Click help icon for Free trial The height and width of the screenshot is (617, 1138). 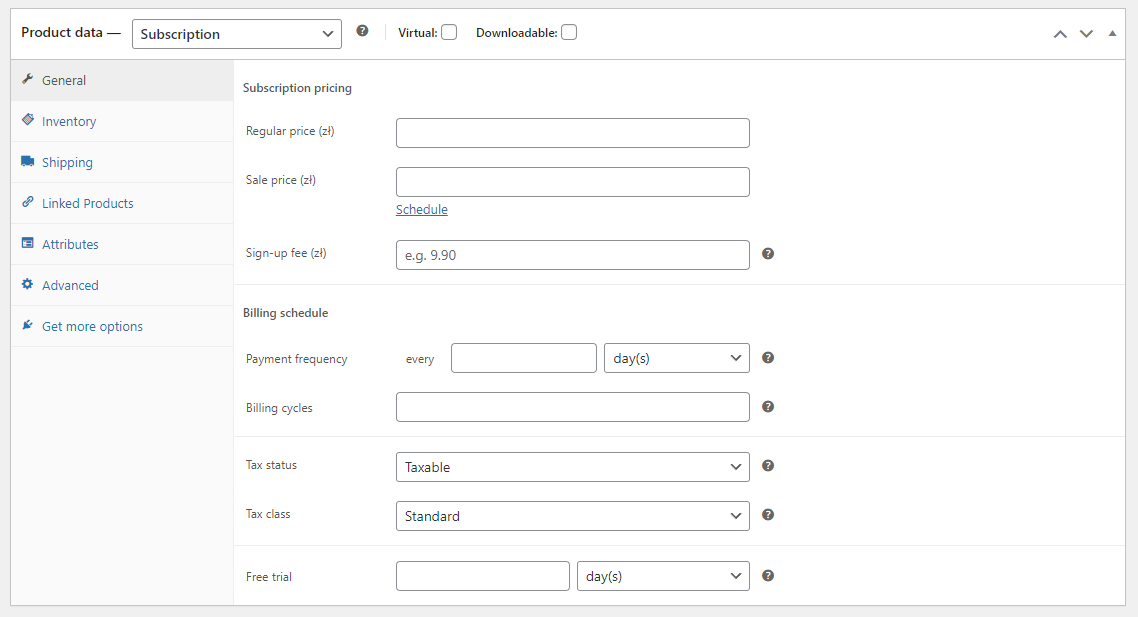coord(768,576)
